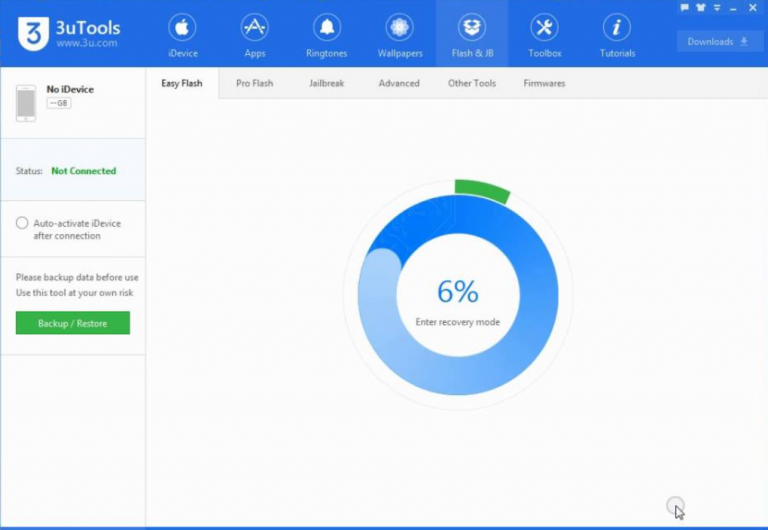768x530 pixels.
Task: Select the Flash & JB icon
Action: [472, 27]
